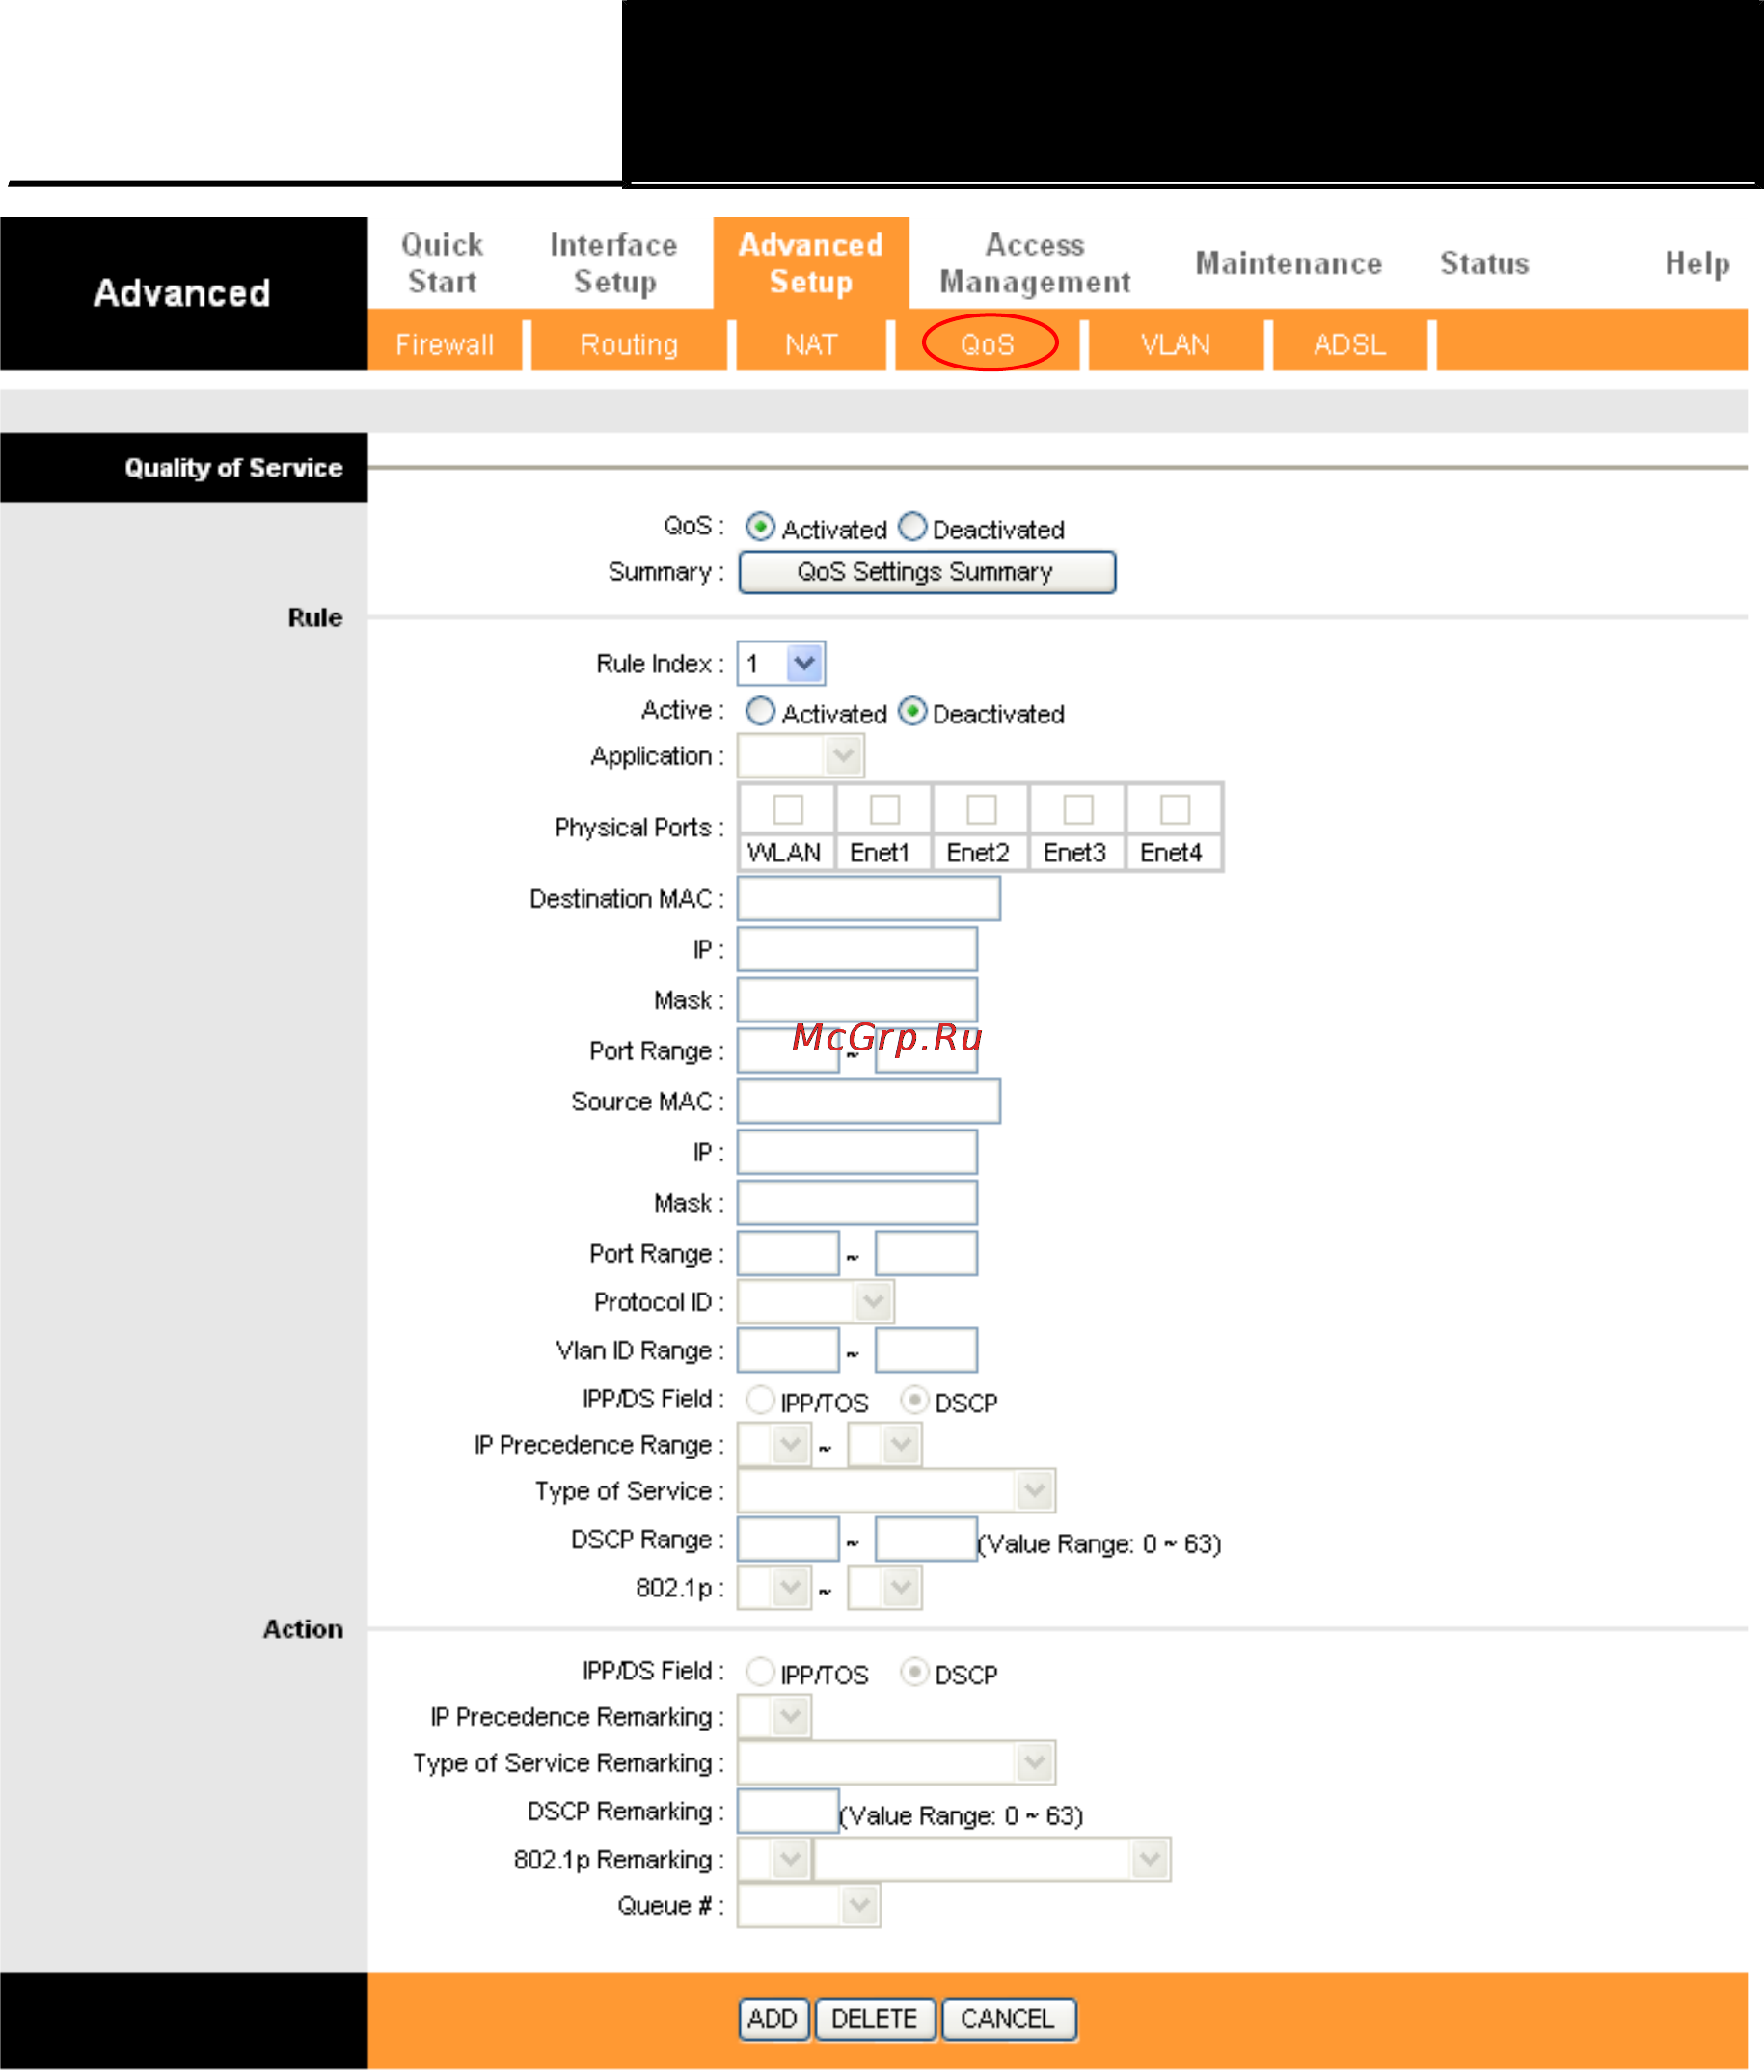Screen dimensions: 1764x2072
Task: Switch to Interface Setup tab
Action: coord(613,263)
